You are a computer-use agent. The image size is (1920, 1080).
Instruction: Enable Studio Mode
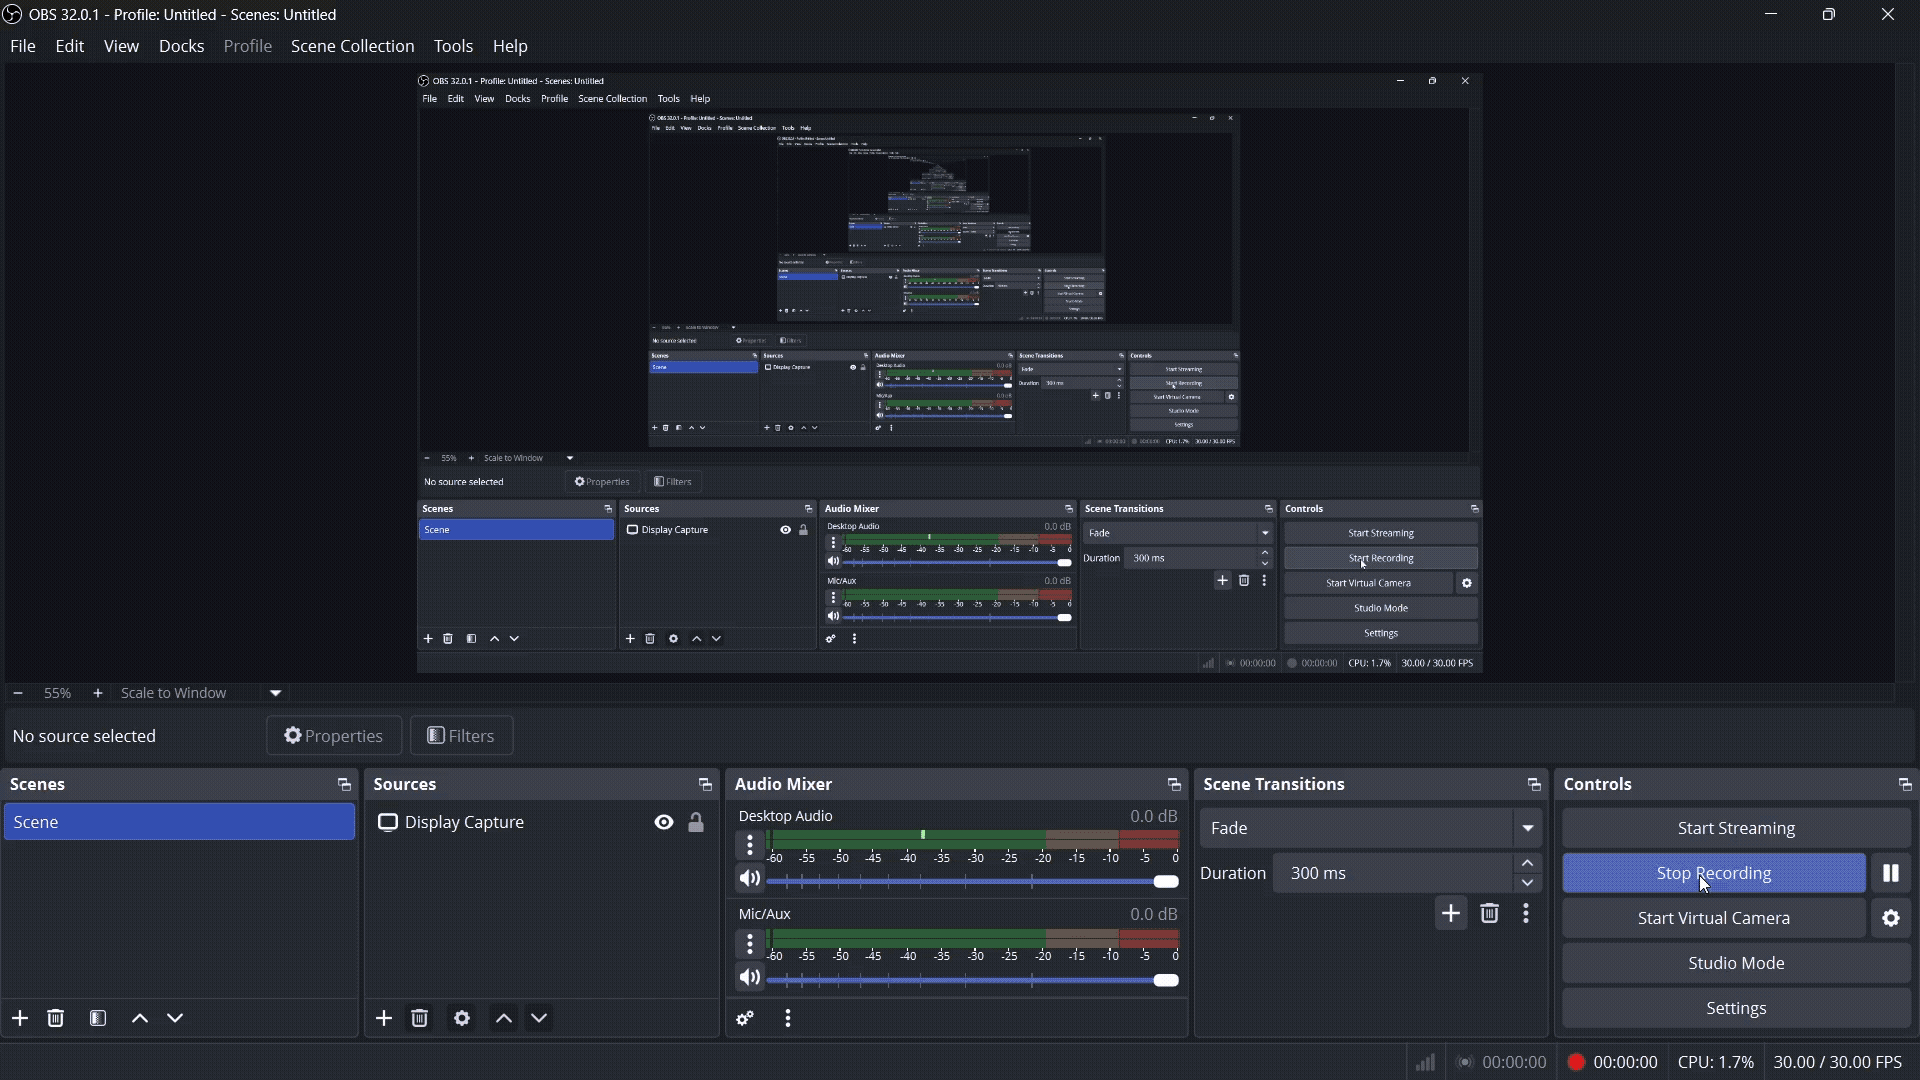[x=1737, y=964]
